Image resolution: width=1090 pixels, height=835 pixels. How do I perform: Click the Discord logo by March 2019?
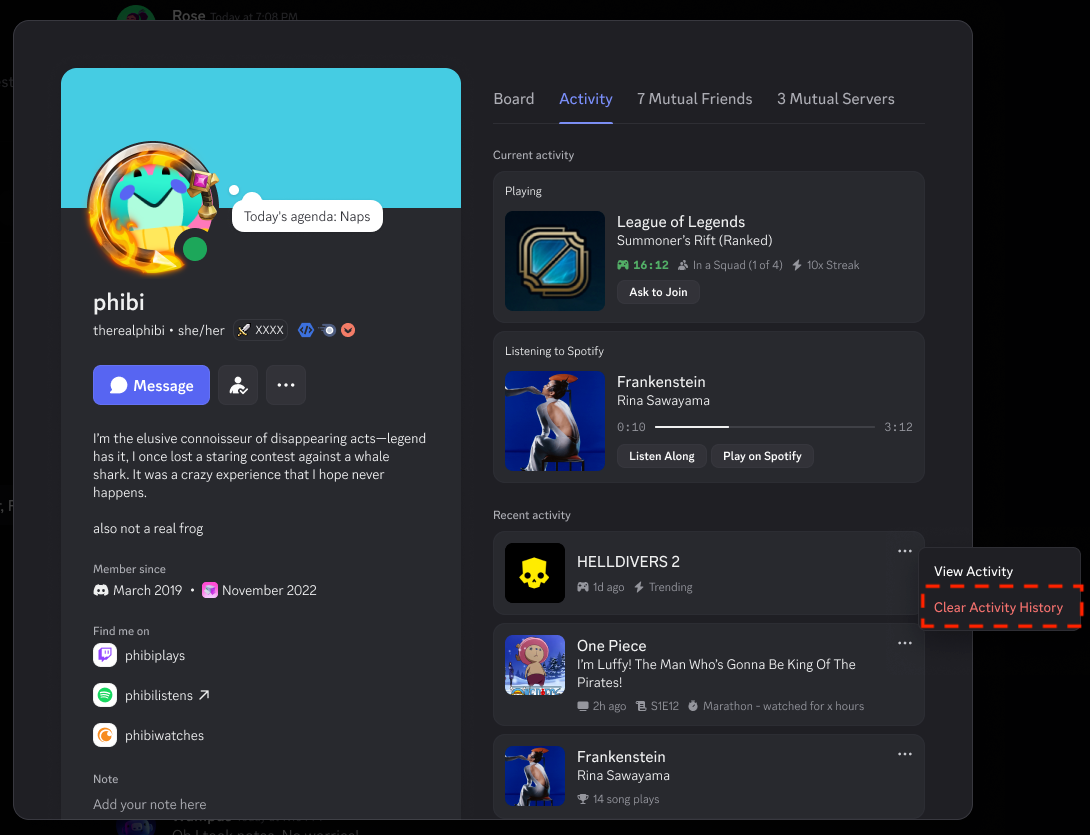click(101, 590)
